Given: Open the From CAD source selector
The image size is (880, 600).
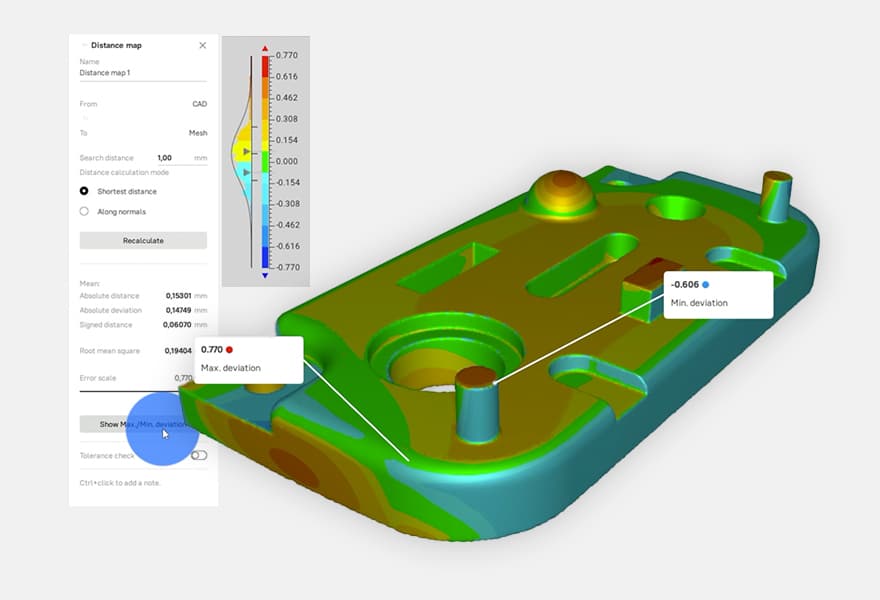Looking at the screenshot, I should [x=199, y=104].
